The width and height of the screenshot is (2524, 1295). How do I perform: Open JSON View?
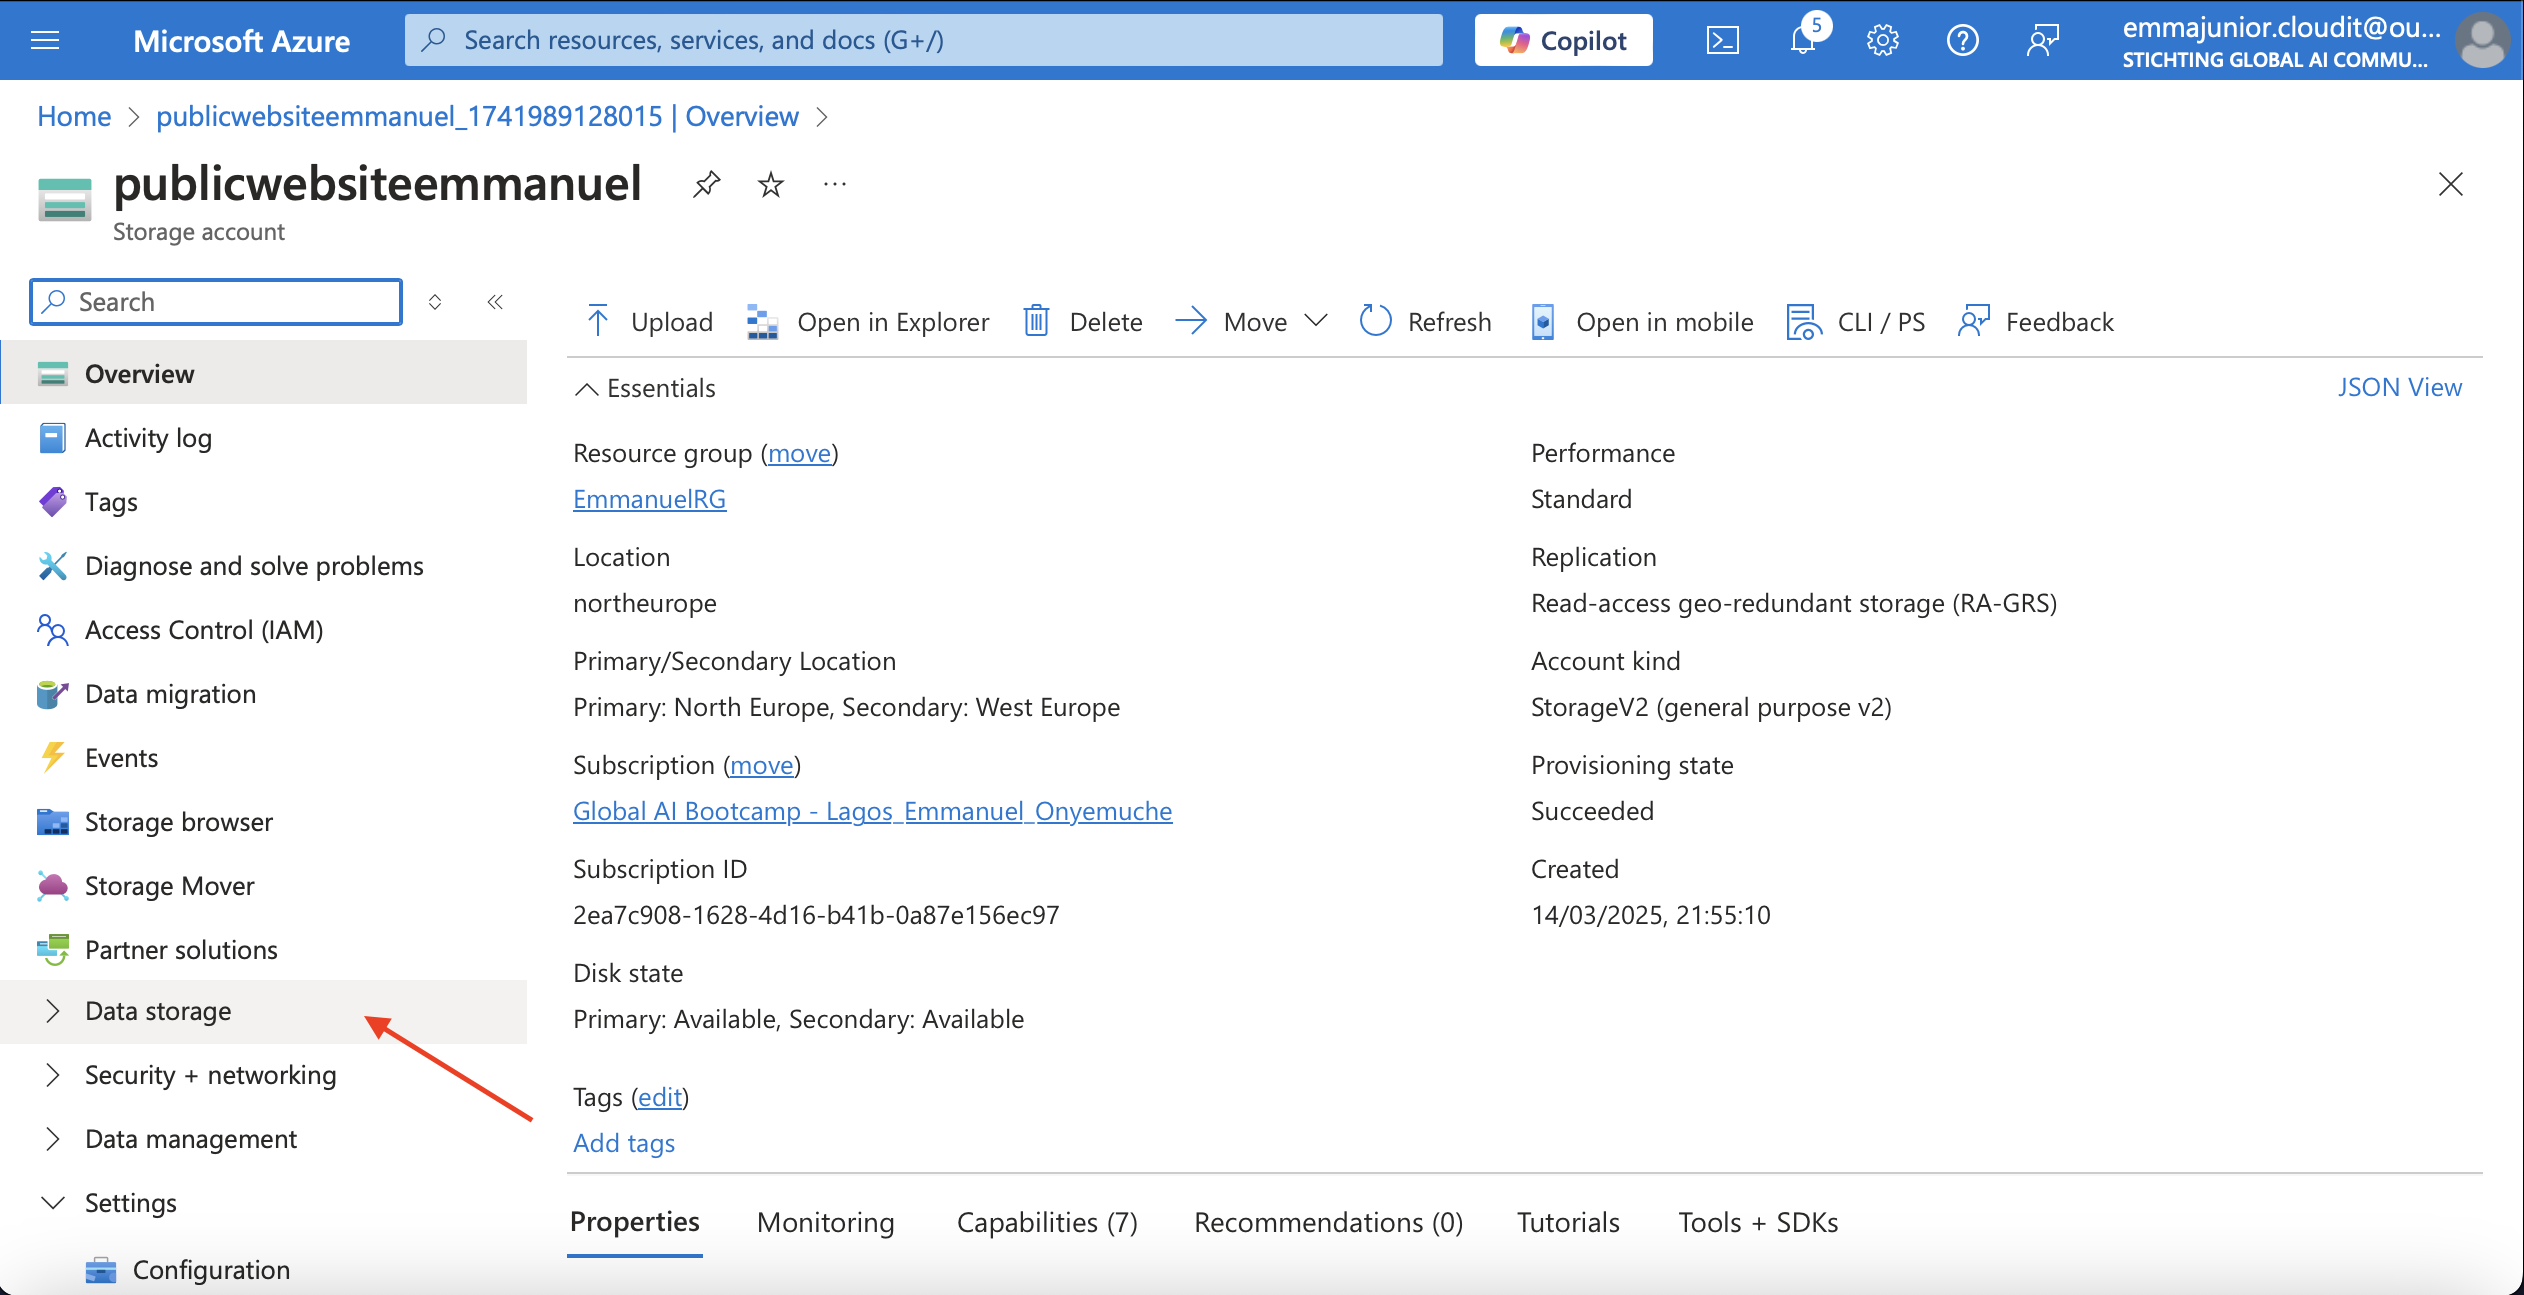click(2399, 387)
